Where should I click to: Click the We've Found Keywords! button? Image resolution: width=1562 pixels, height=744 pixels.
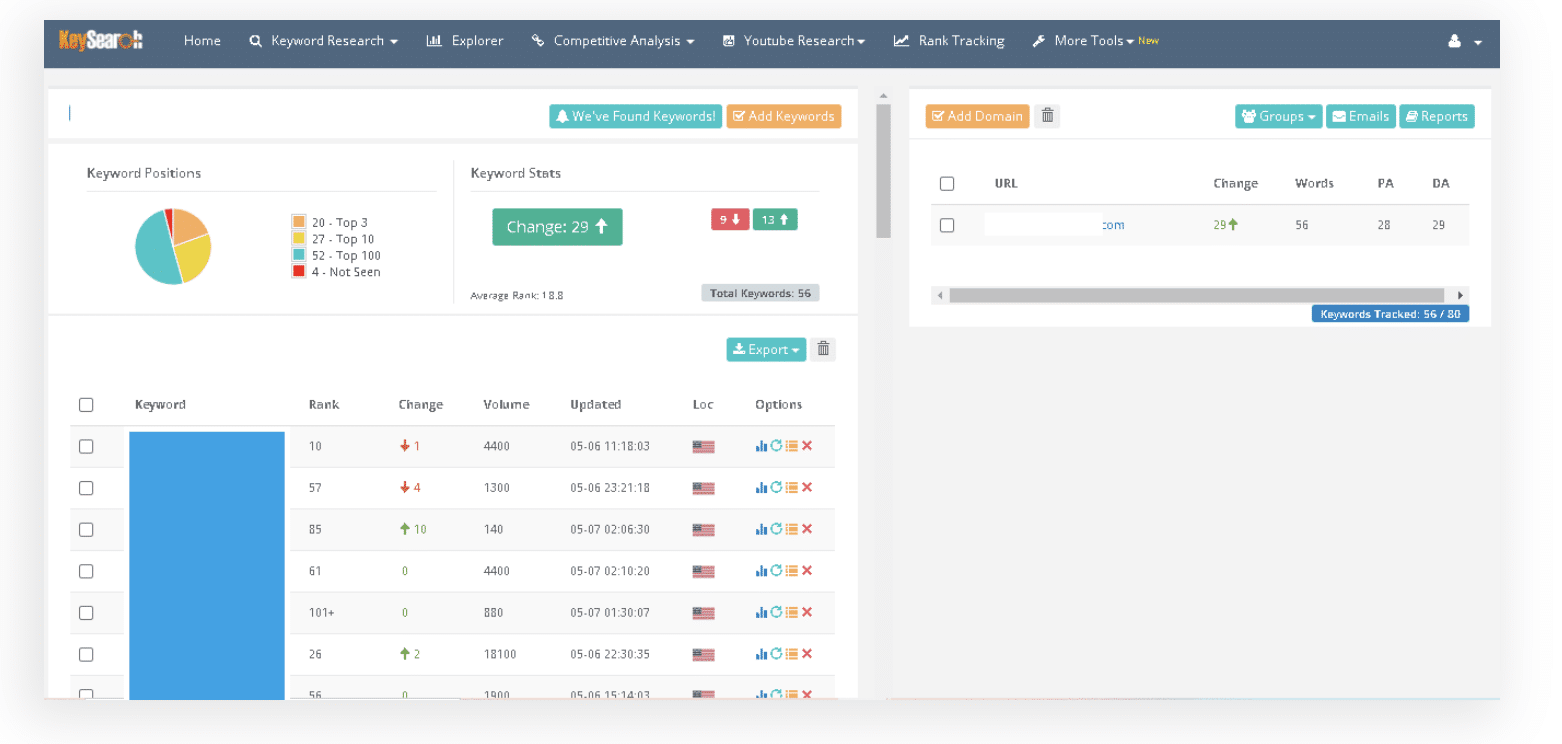point(635,116)
